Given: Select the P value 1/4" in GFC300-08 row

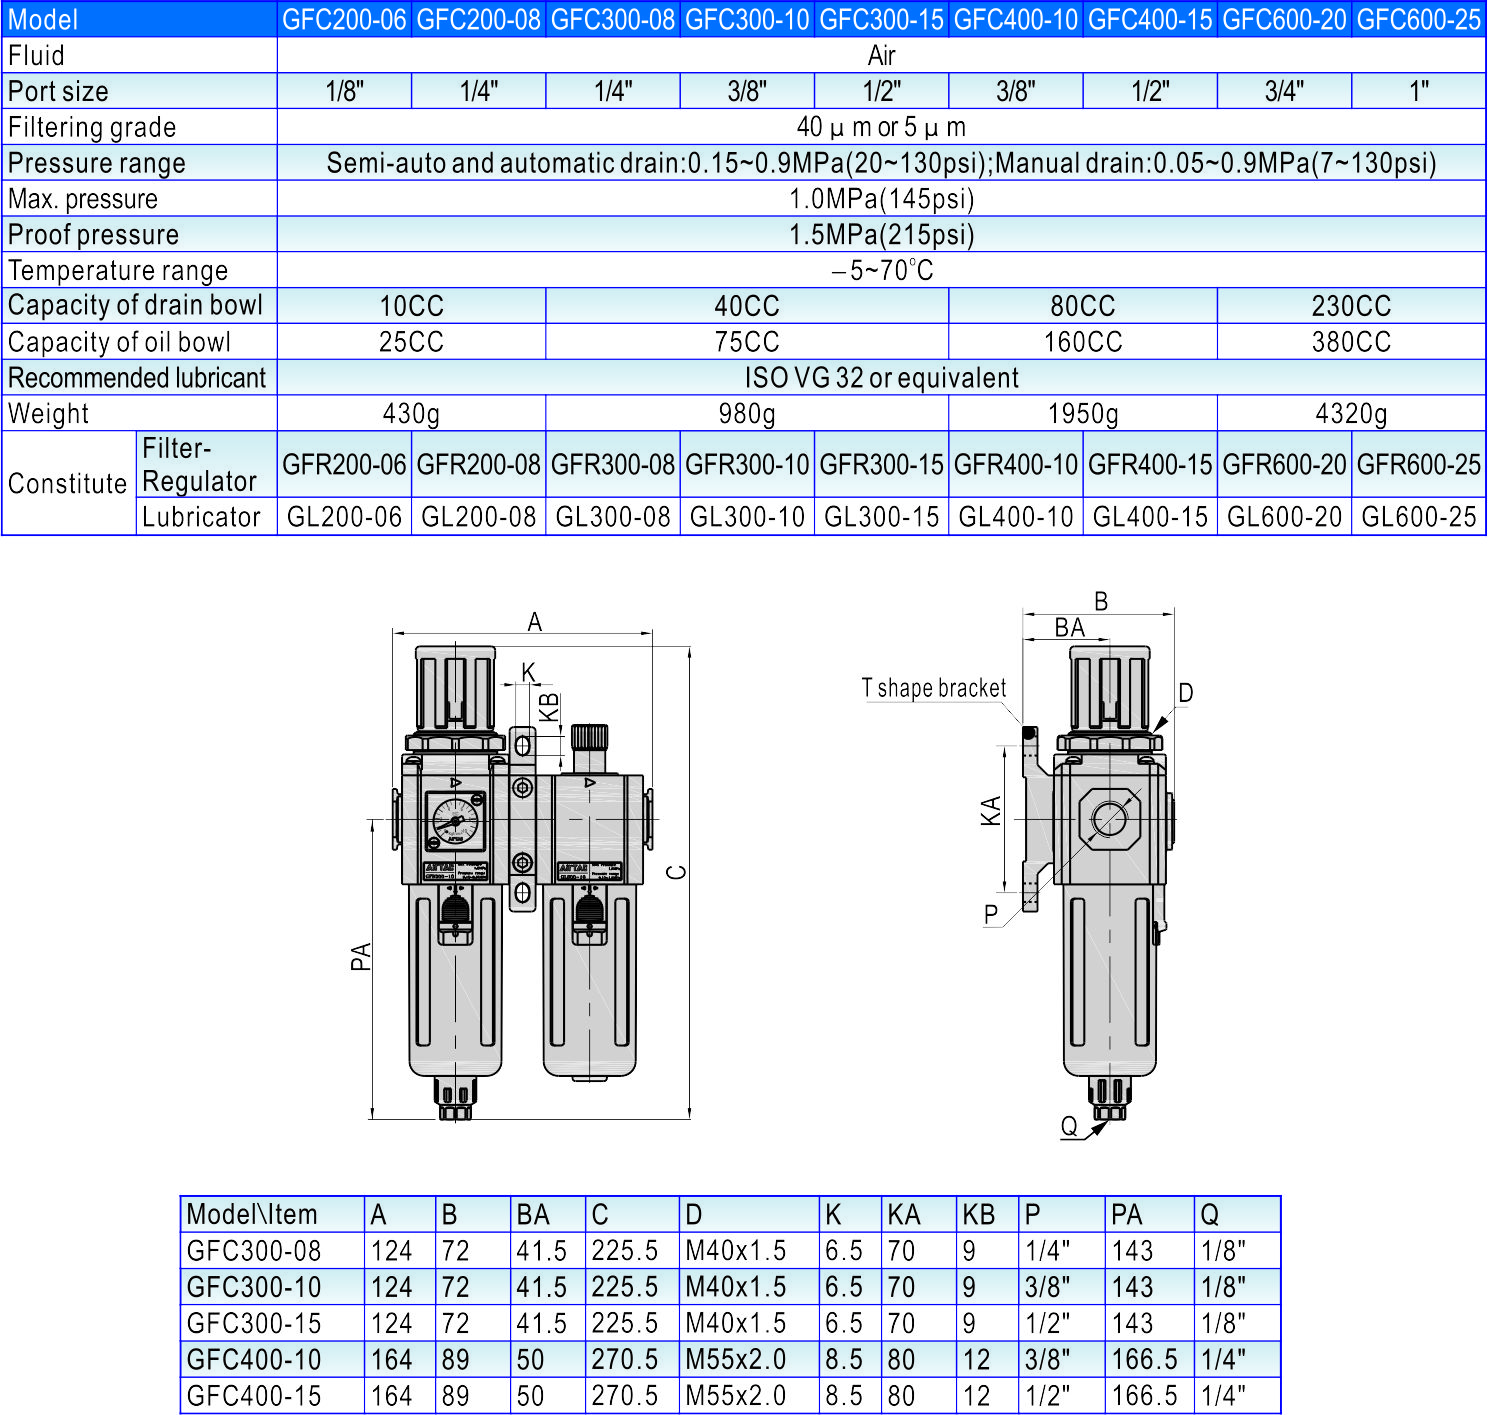Looking at the screenshot, I should click(x=1047, y=1251).
